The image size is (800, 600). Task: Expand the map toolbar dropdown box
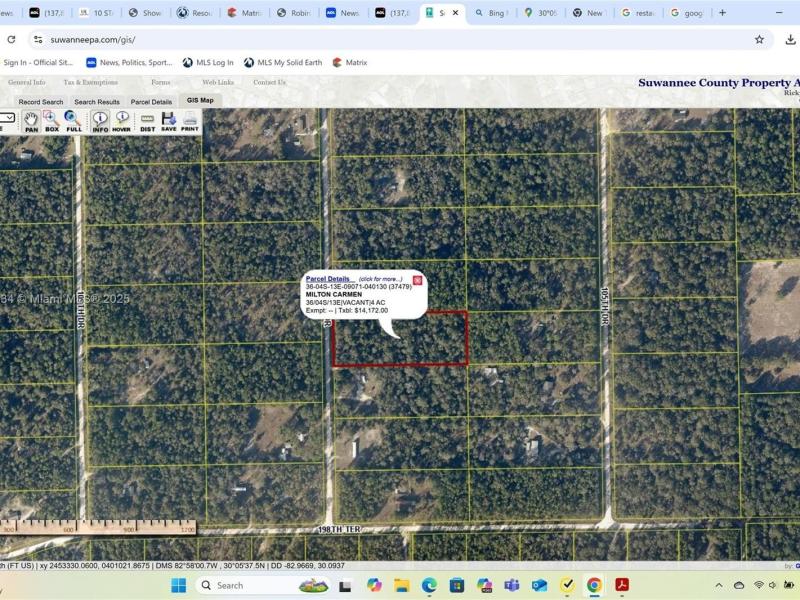click(8, 118)
